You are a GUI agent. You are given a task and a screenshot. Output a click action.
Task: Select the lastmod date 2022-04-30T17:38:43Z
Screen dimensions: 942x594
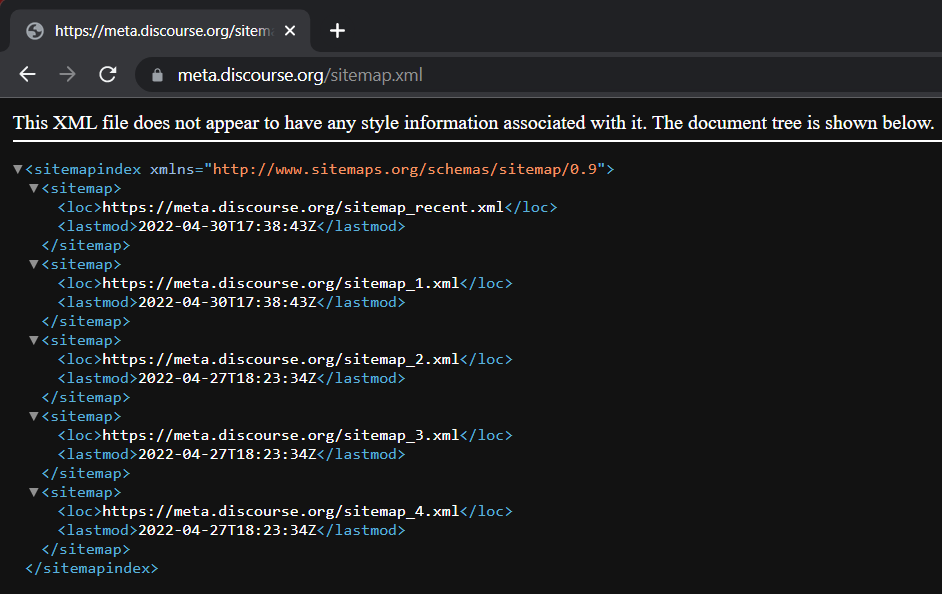point(221,226)
